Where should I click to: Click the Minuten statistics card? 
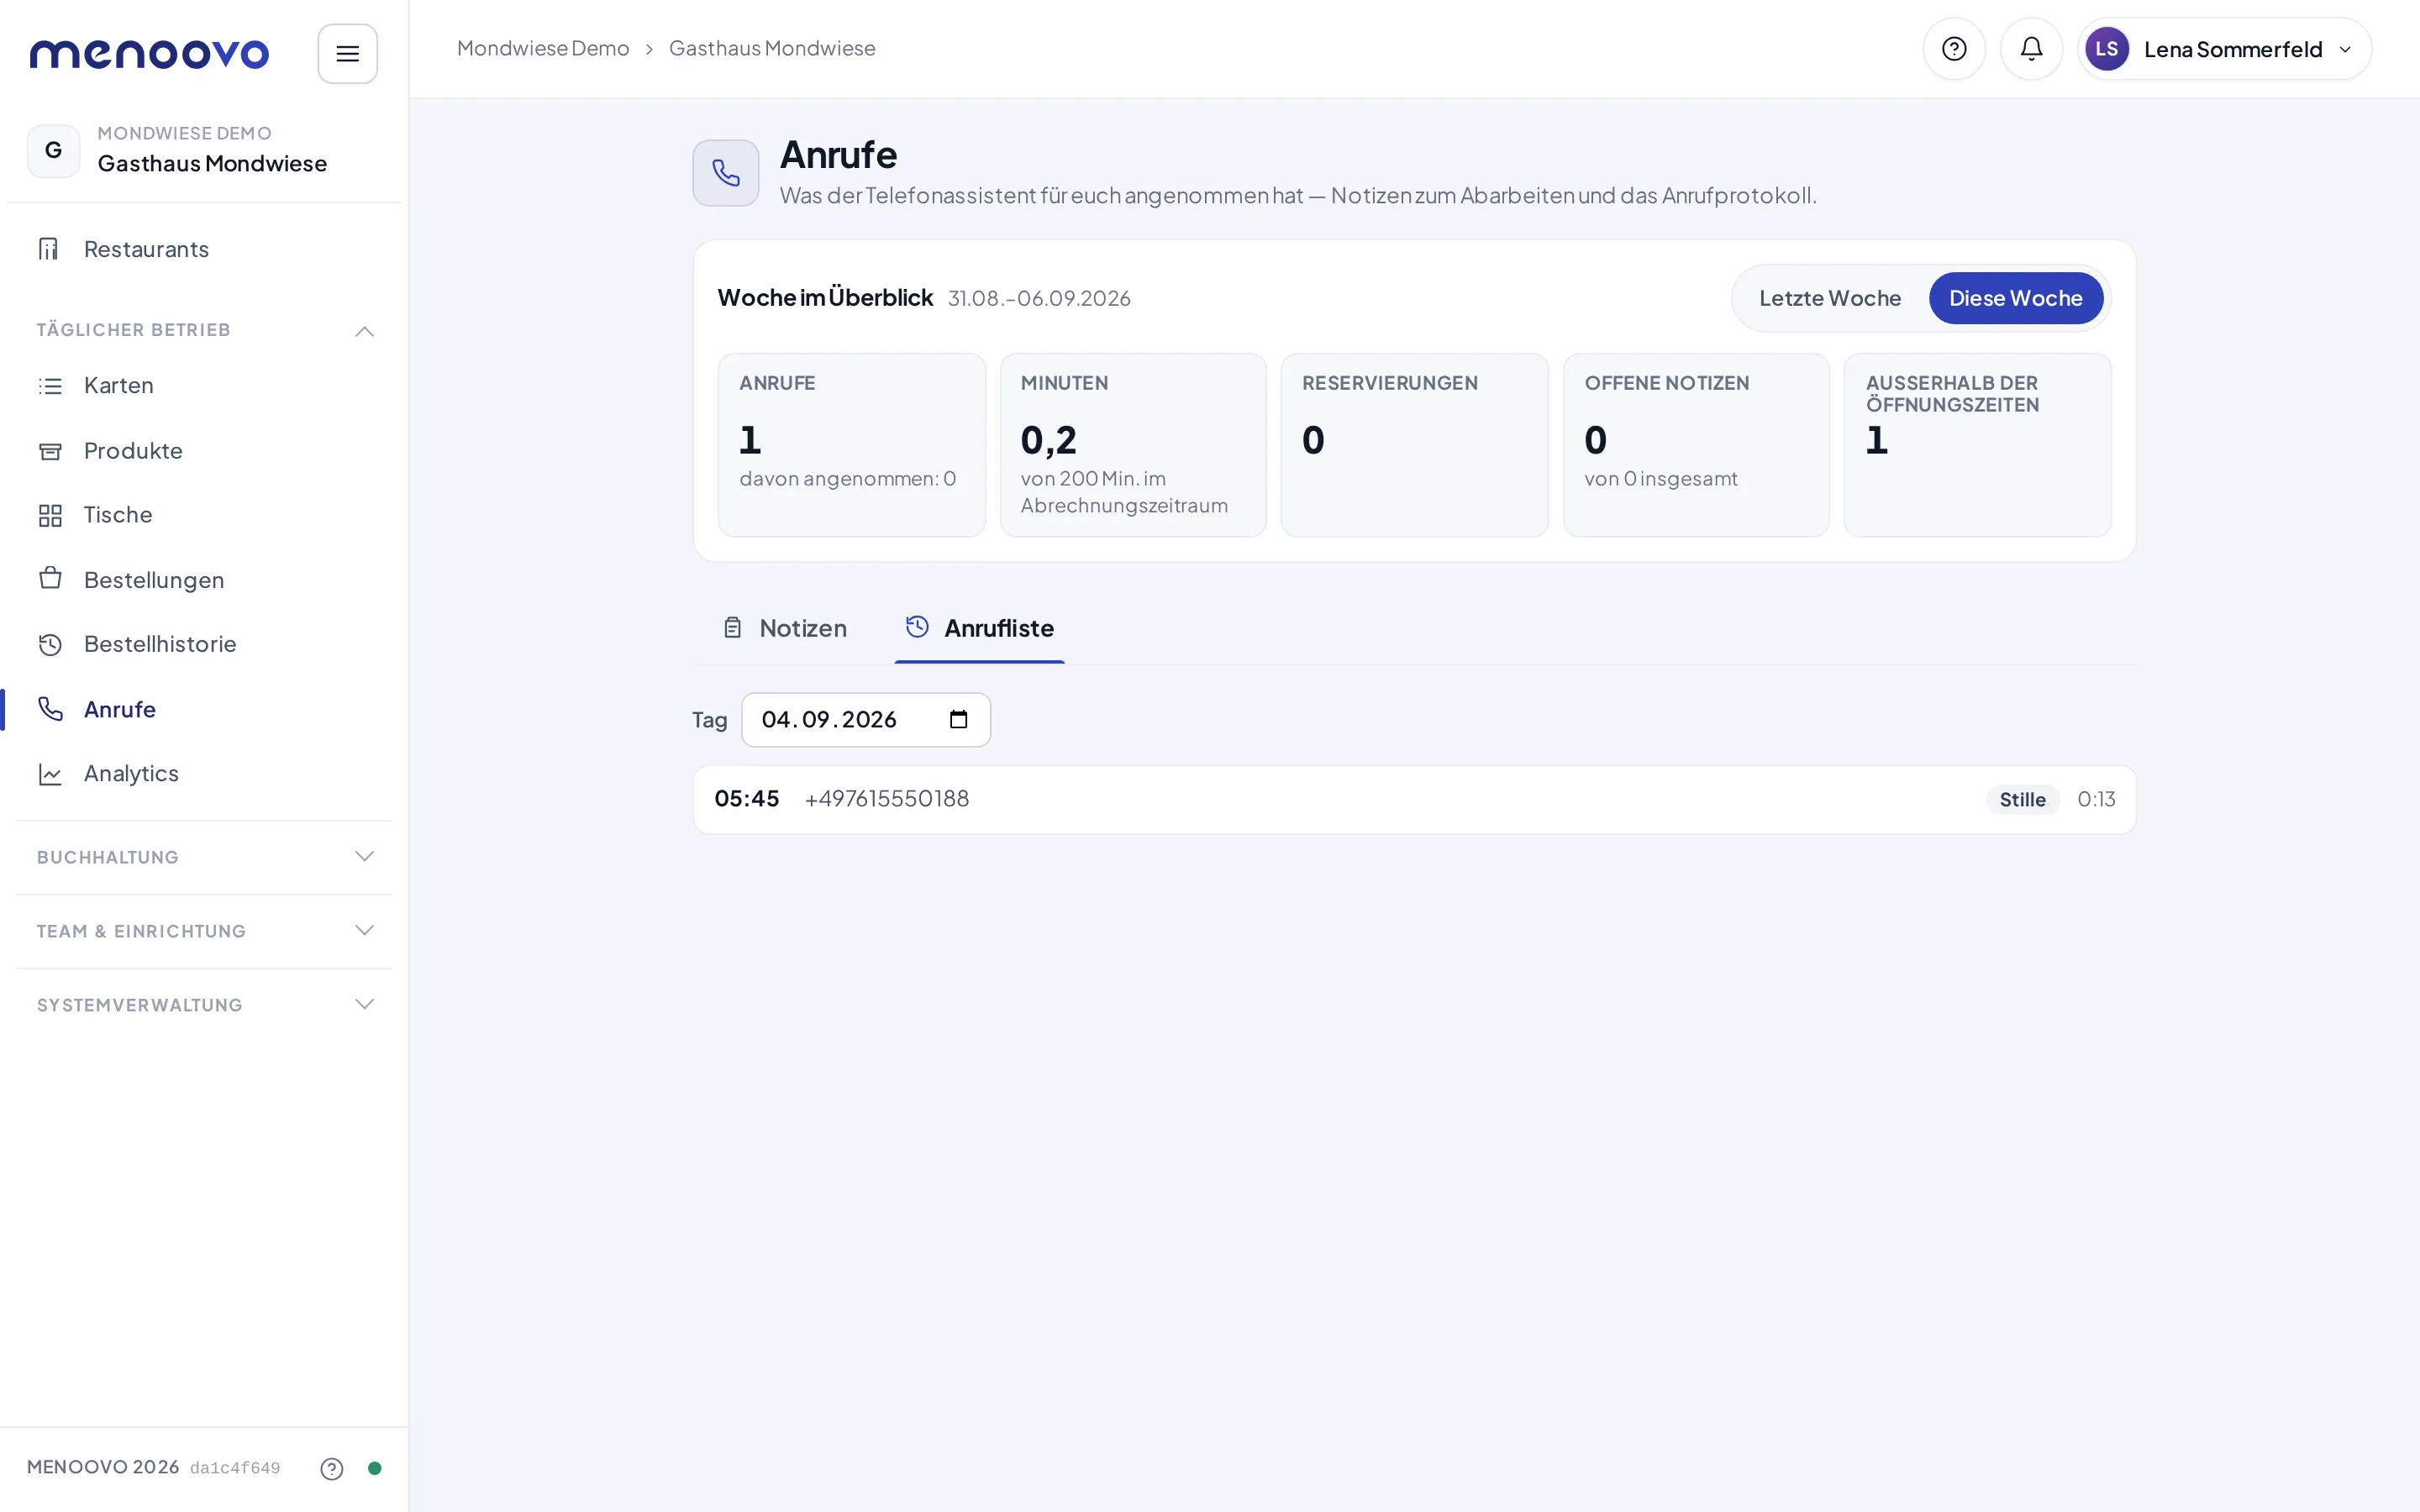[x=1133, y=445]
